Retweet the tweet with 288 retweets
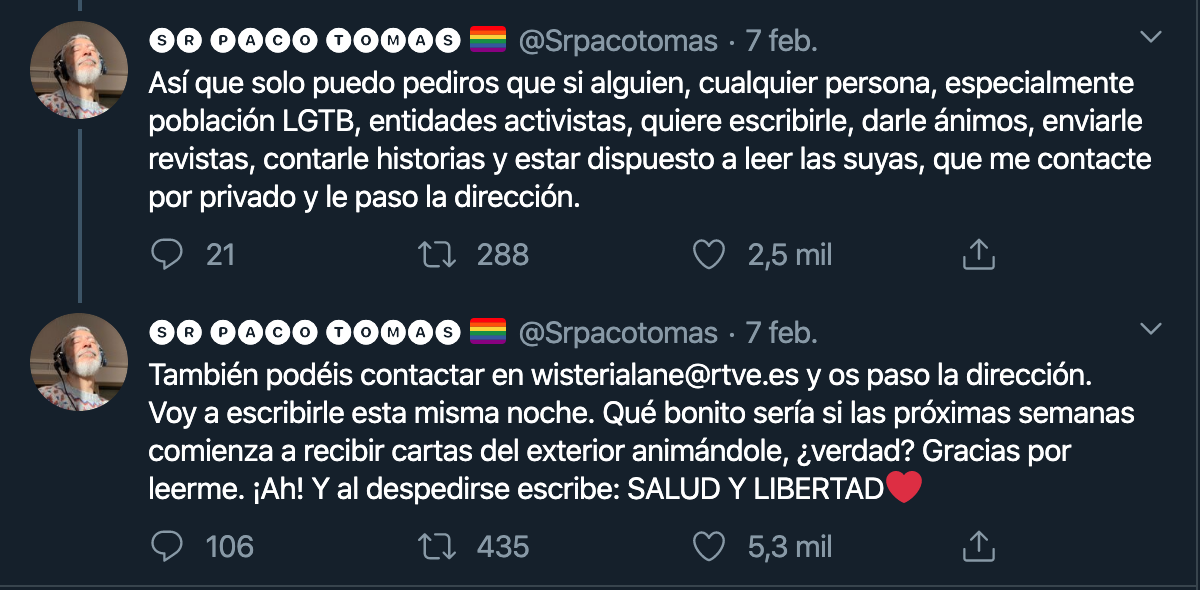The image size is (1200, 590). [436, 255]
